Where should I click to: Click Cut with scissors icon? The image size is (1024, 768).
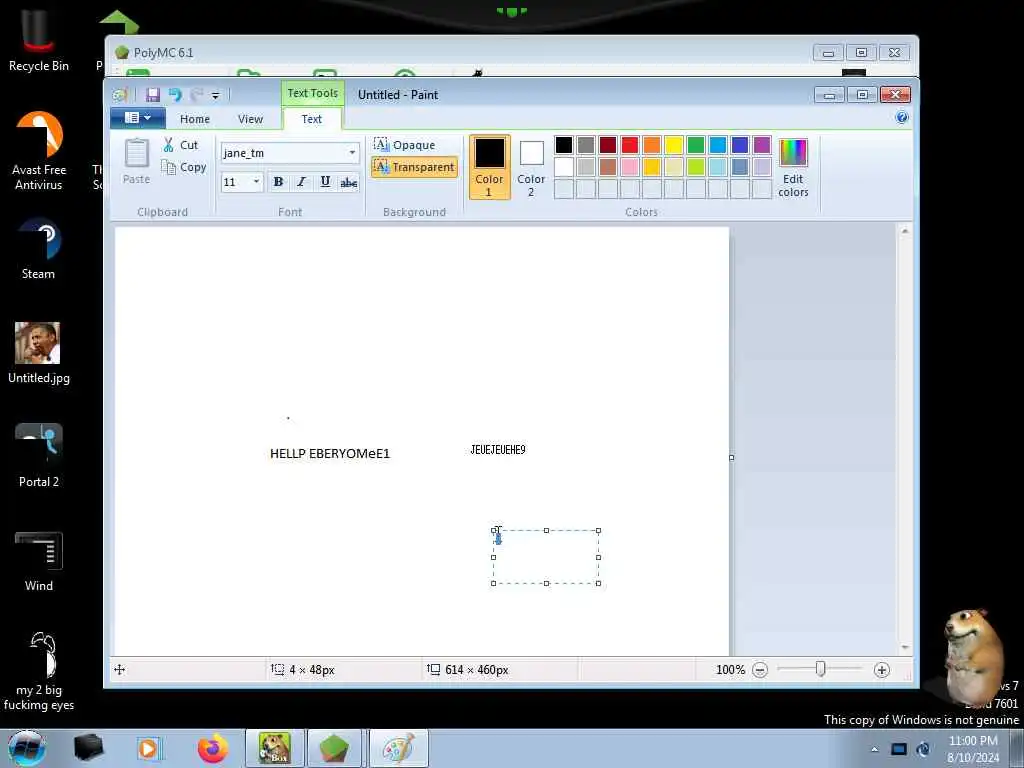[180, 145]
